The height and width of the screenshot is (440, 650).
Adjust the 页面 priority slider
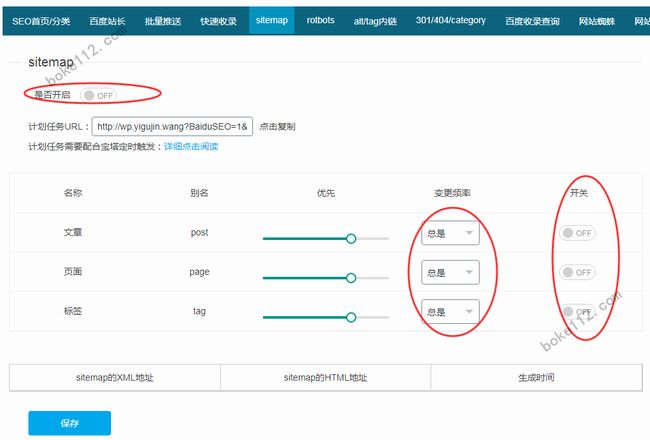(326, 278)
